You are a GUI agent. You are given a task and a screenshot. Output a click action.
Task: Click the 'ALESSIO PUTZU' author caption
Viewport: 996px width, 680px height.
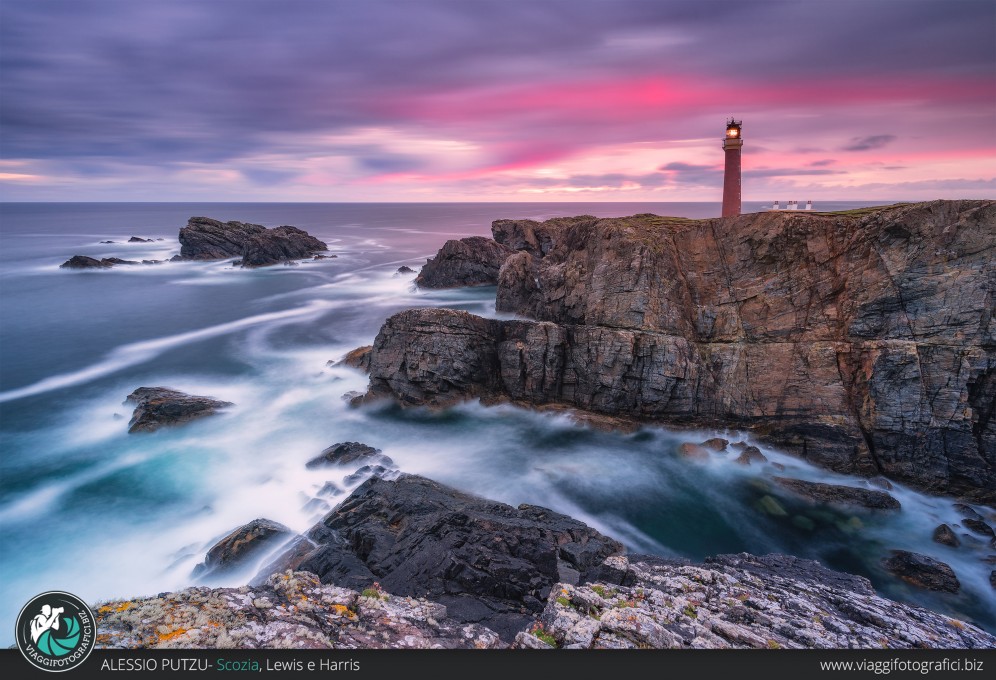(x=154, y=665)
